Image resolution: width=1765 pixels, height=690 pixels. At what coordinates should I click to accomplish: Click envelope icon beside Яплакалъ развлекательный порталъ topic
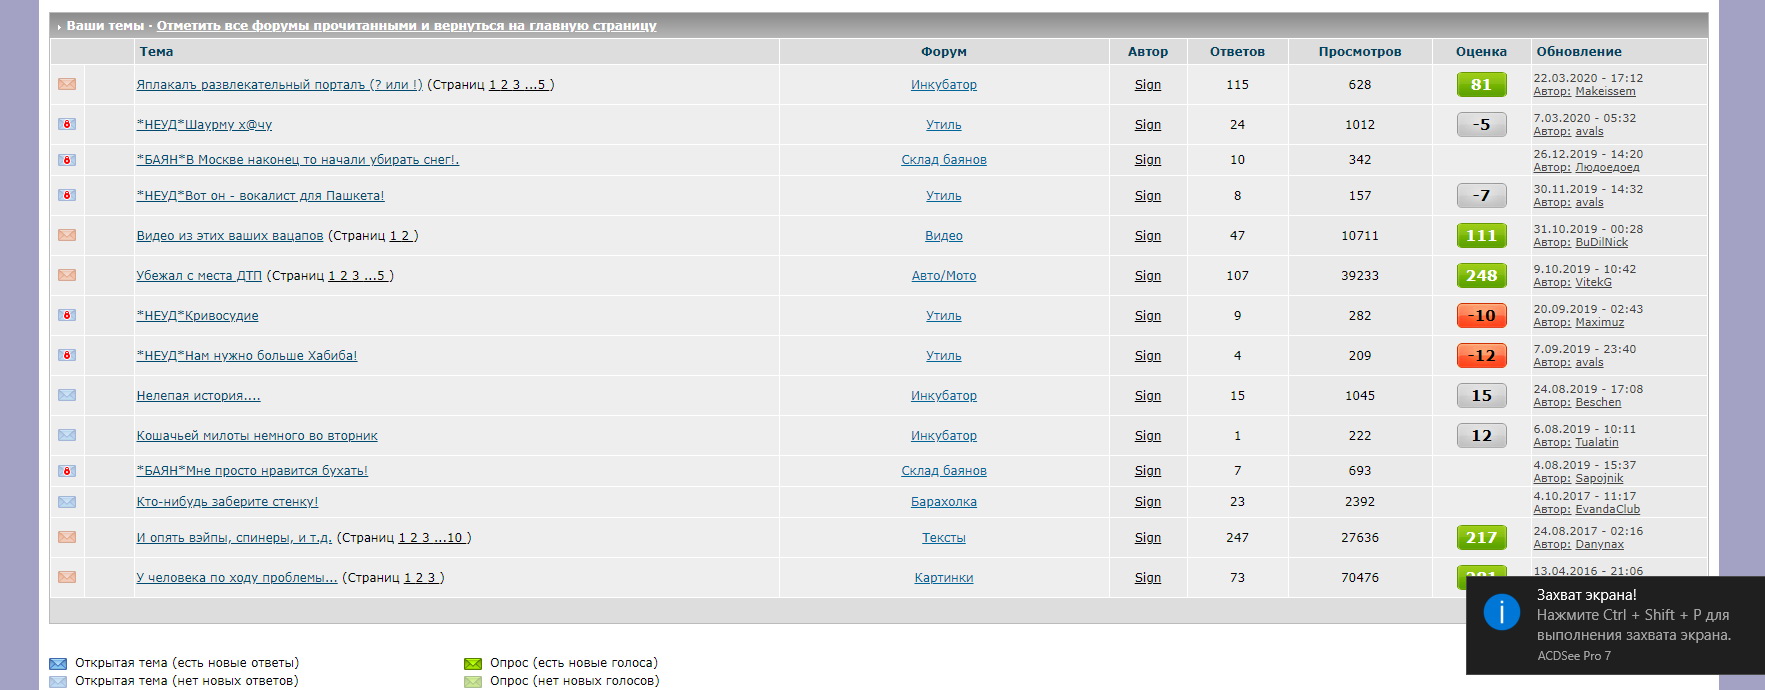pos(67,84)
